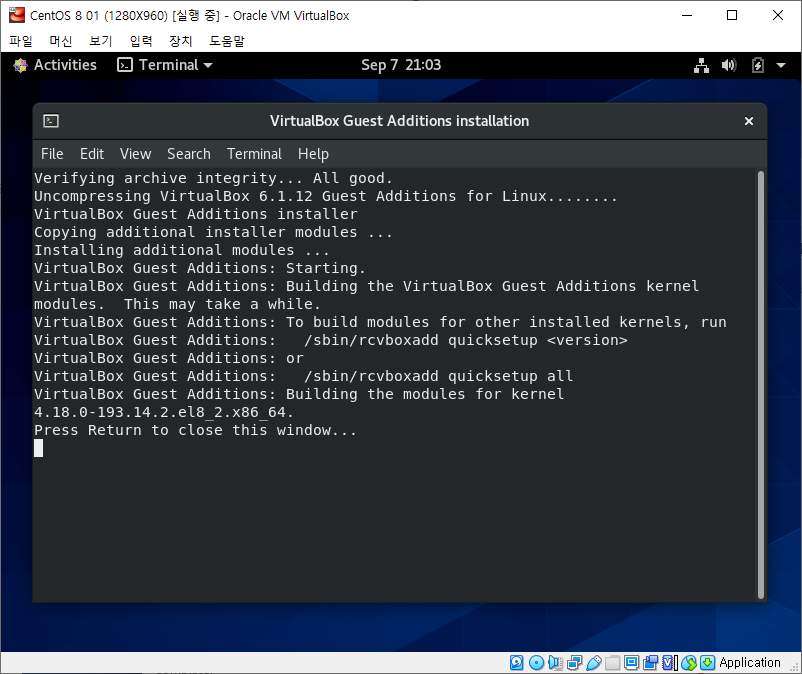Click the terminal icon in title bar
This screenshot has width=802, height=674.
[x=51, y=121]
